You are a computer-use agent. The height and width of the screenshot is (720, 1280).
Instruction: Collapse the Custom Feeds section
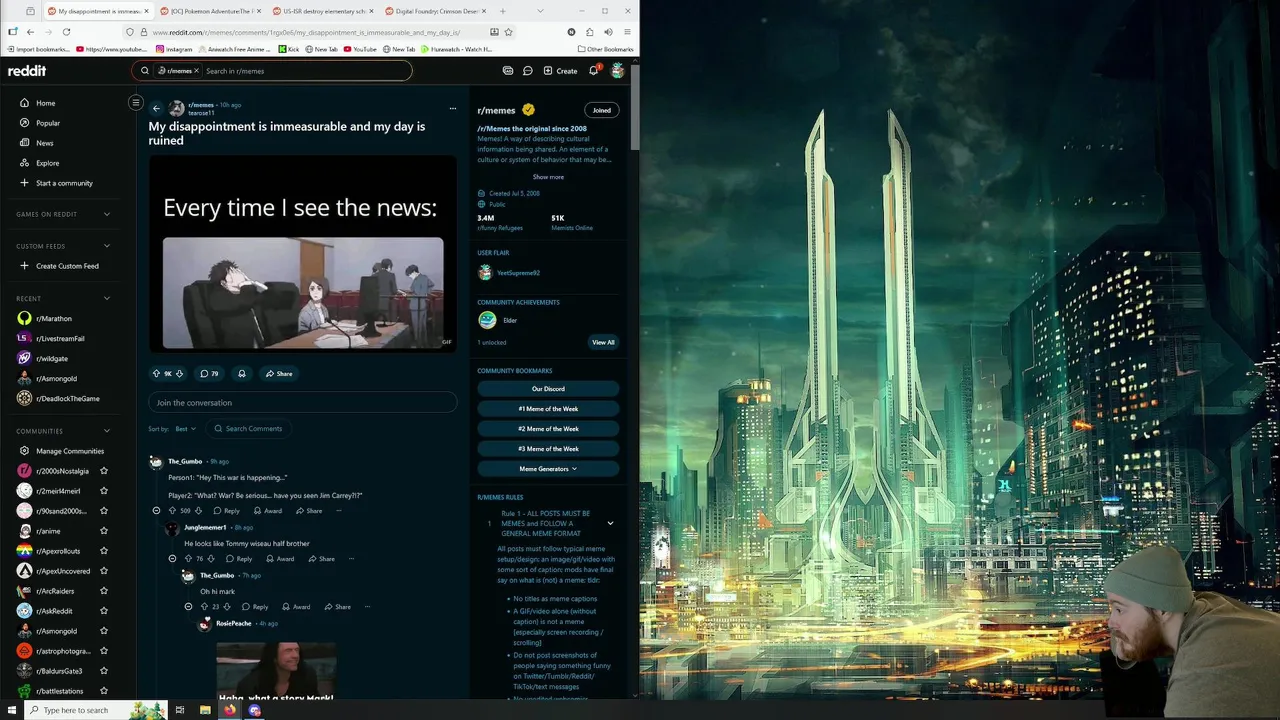pos(107,246)
